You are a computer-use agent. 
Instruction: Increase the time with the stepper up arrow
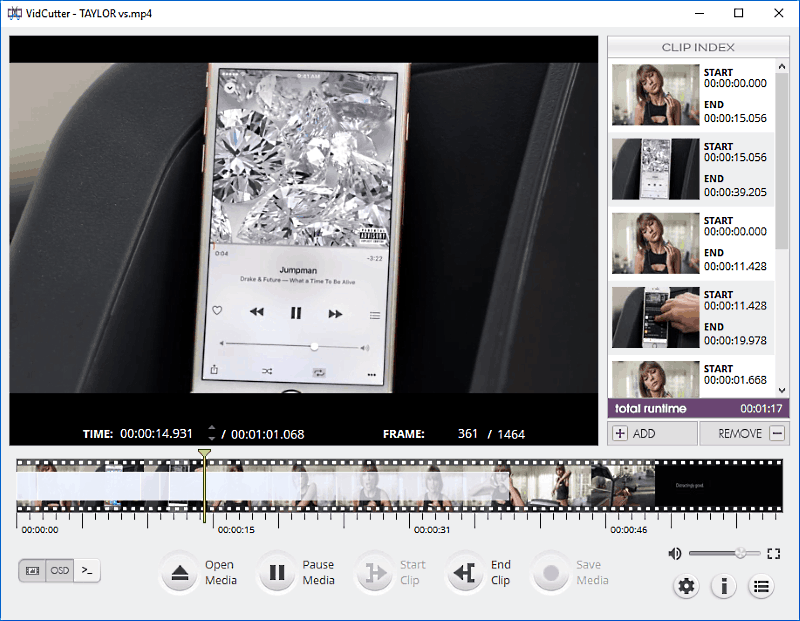[212, 429]
